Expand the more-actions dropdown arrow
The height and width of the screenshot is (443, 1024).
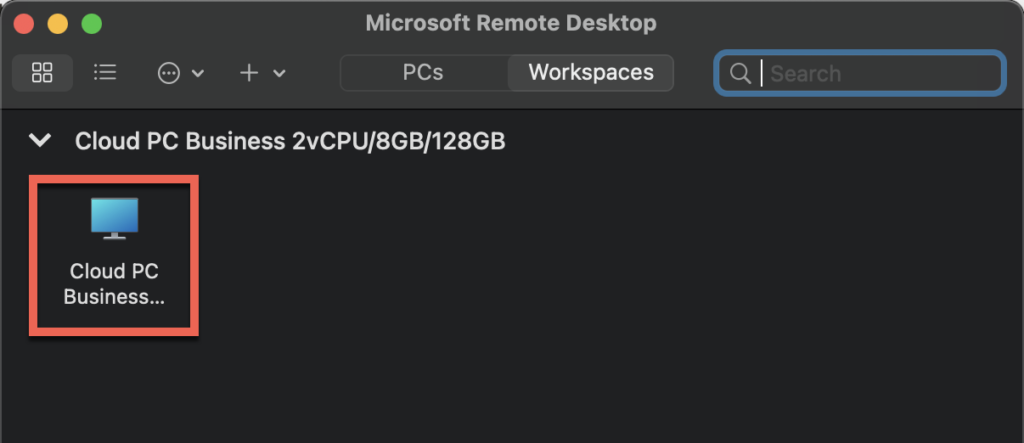(x=198, y=73)
